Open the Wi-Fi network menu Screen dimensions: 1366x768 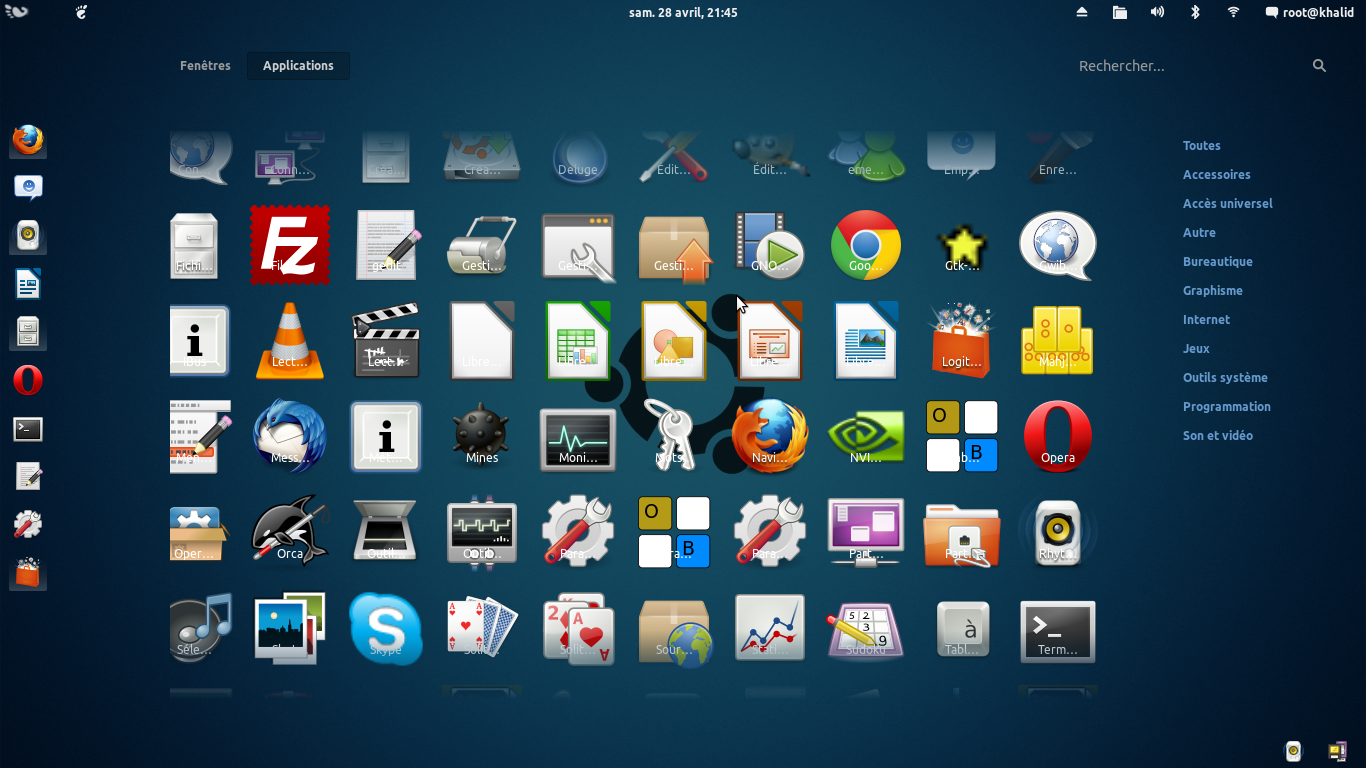pos(1233,12)
